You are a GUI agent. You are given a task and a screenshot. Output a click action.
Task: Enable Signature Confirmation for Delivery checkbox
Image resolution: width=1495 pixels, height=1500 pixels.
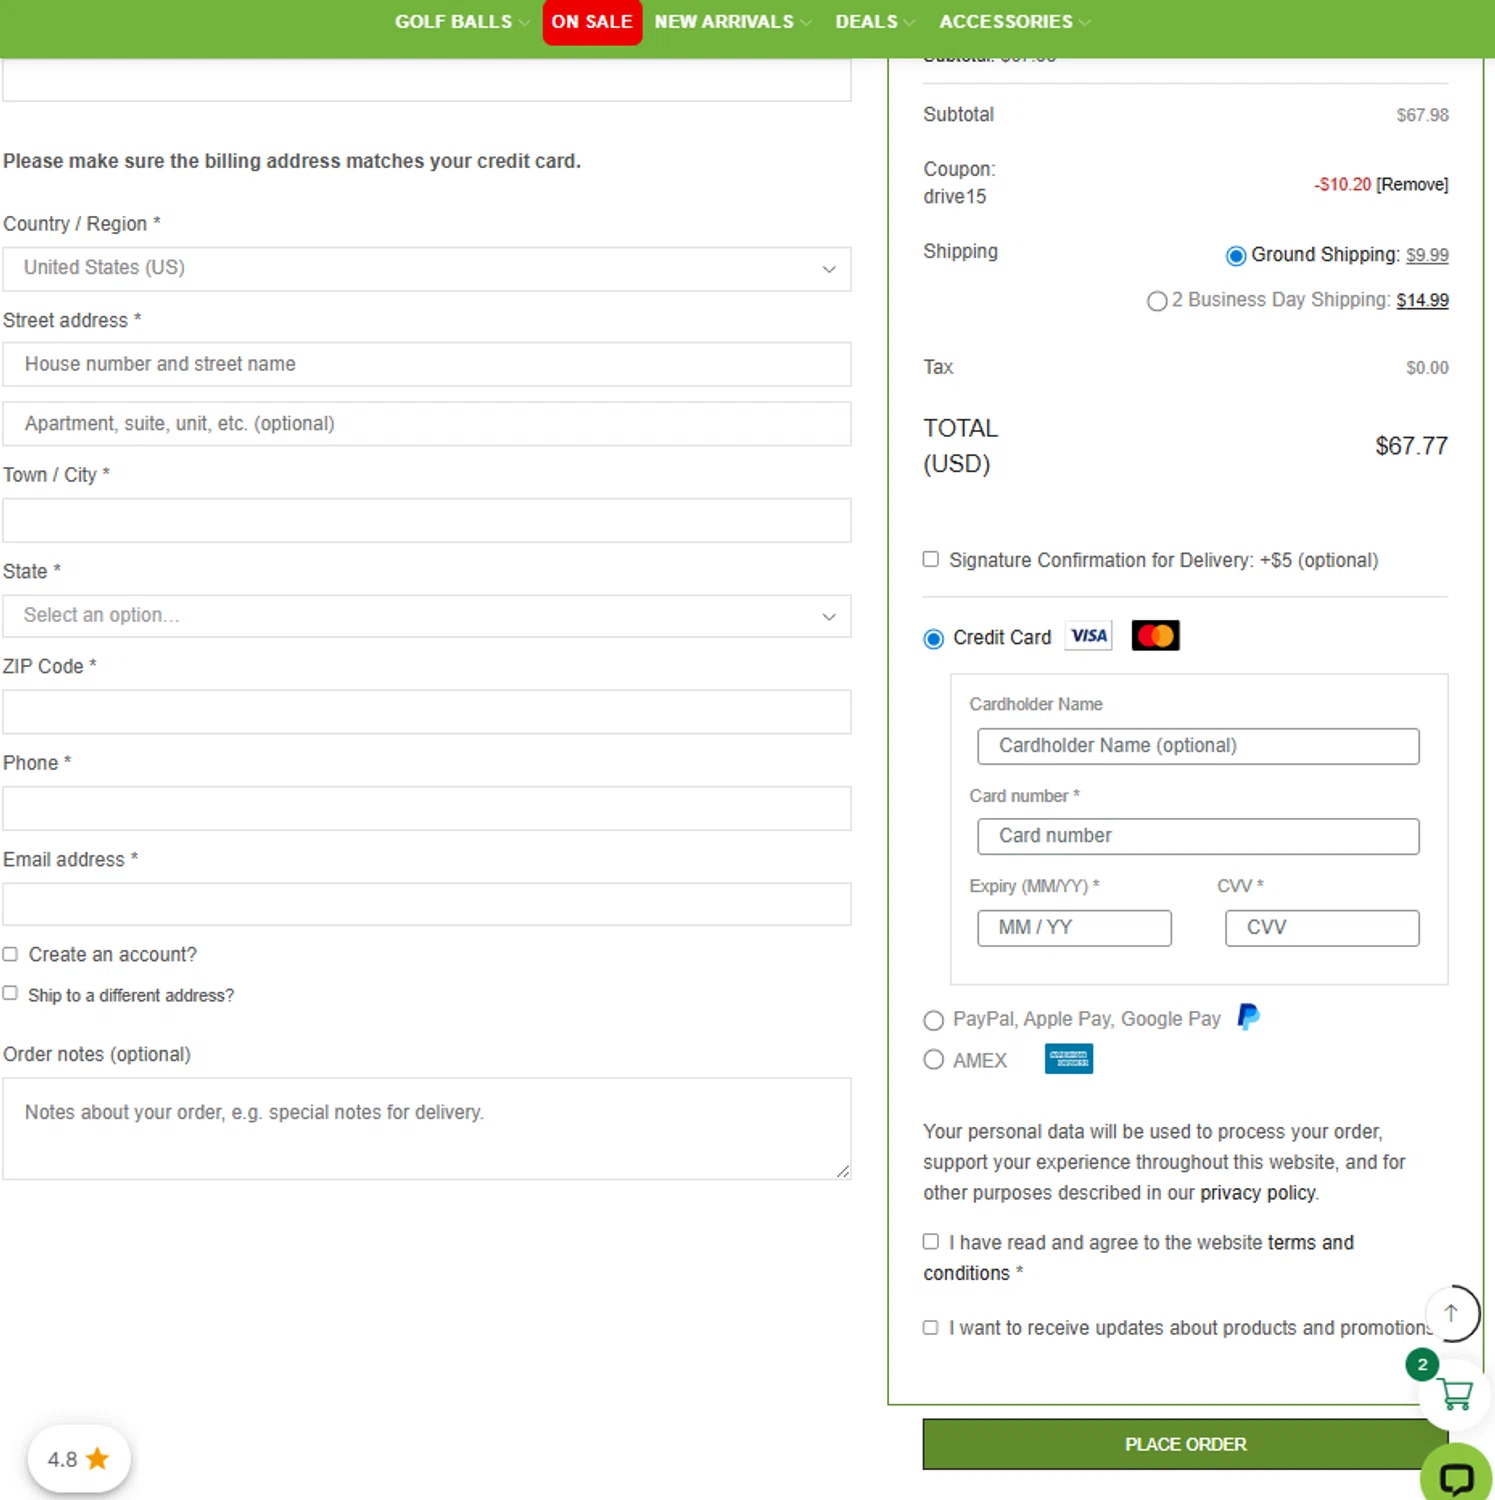click(931, 559)
